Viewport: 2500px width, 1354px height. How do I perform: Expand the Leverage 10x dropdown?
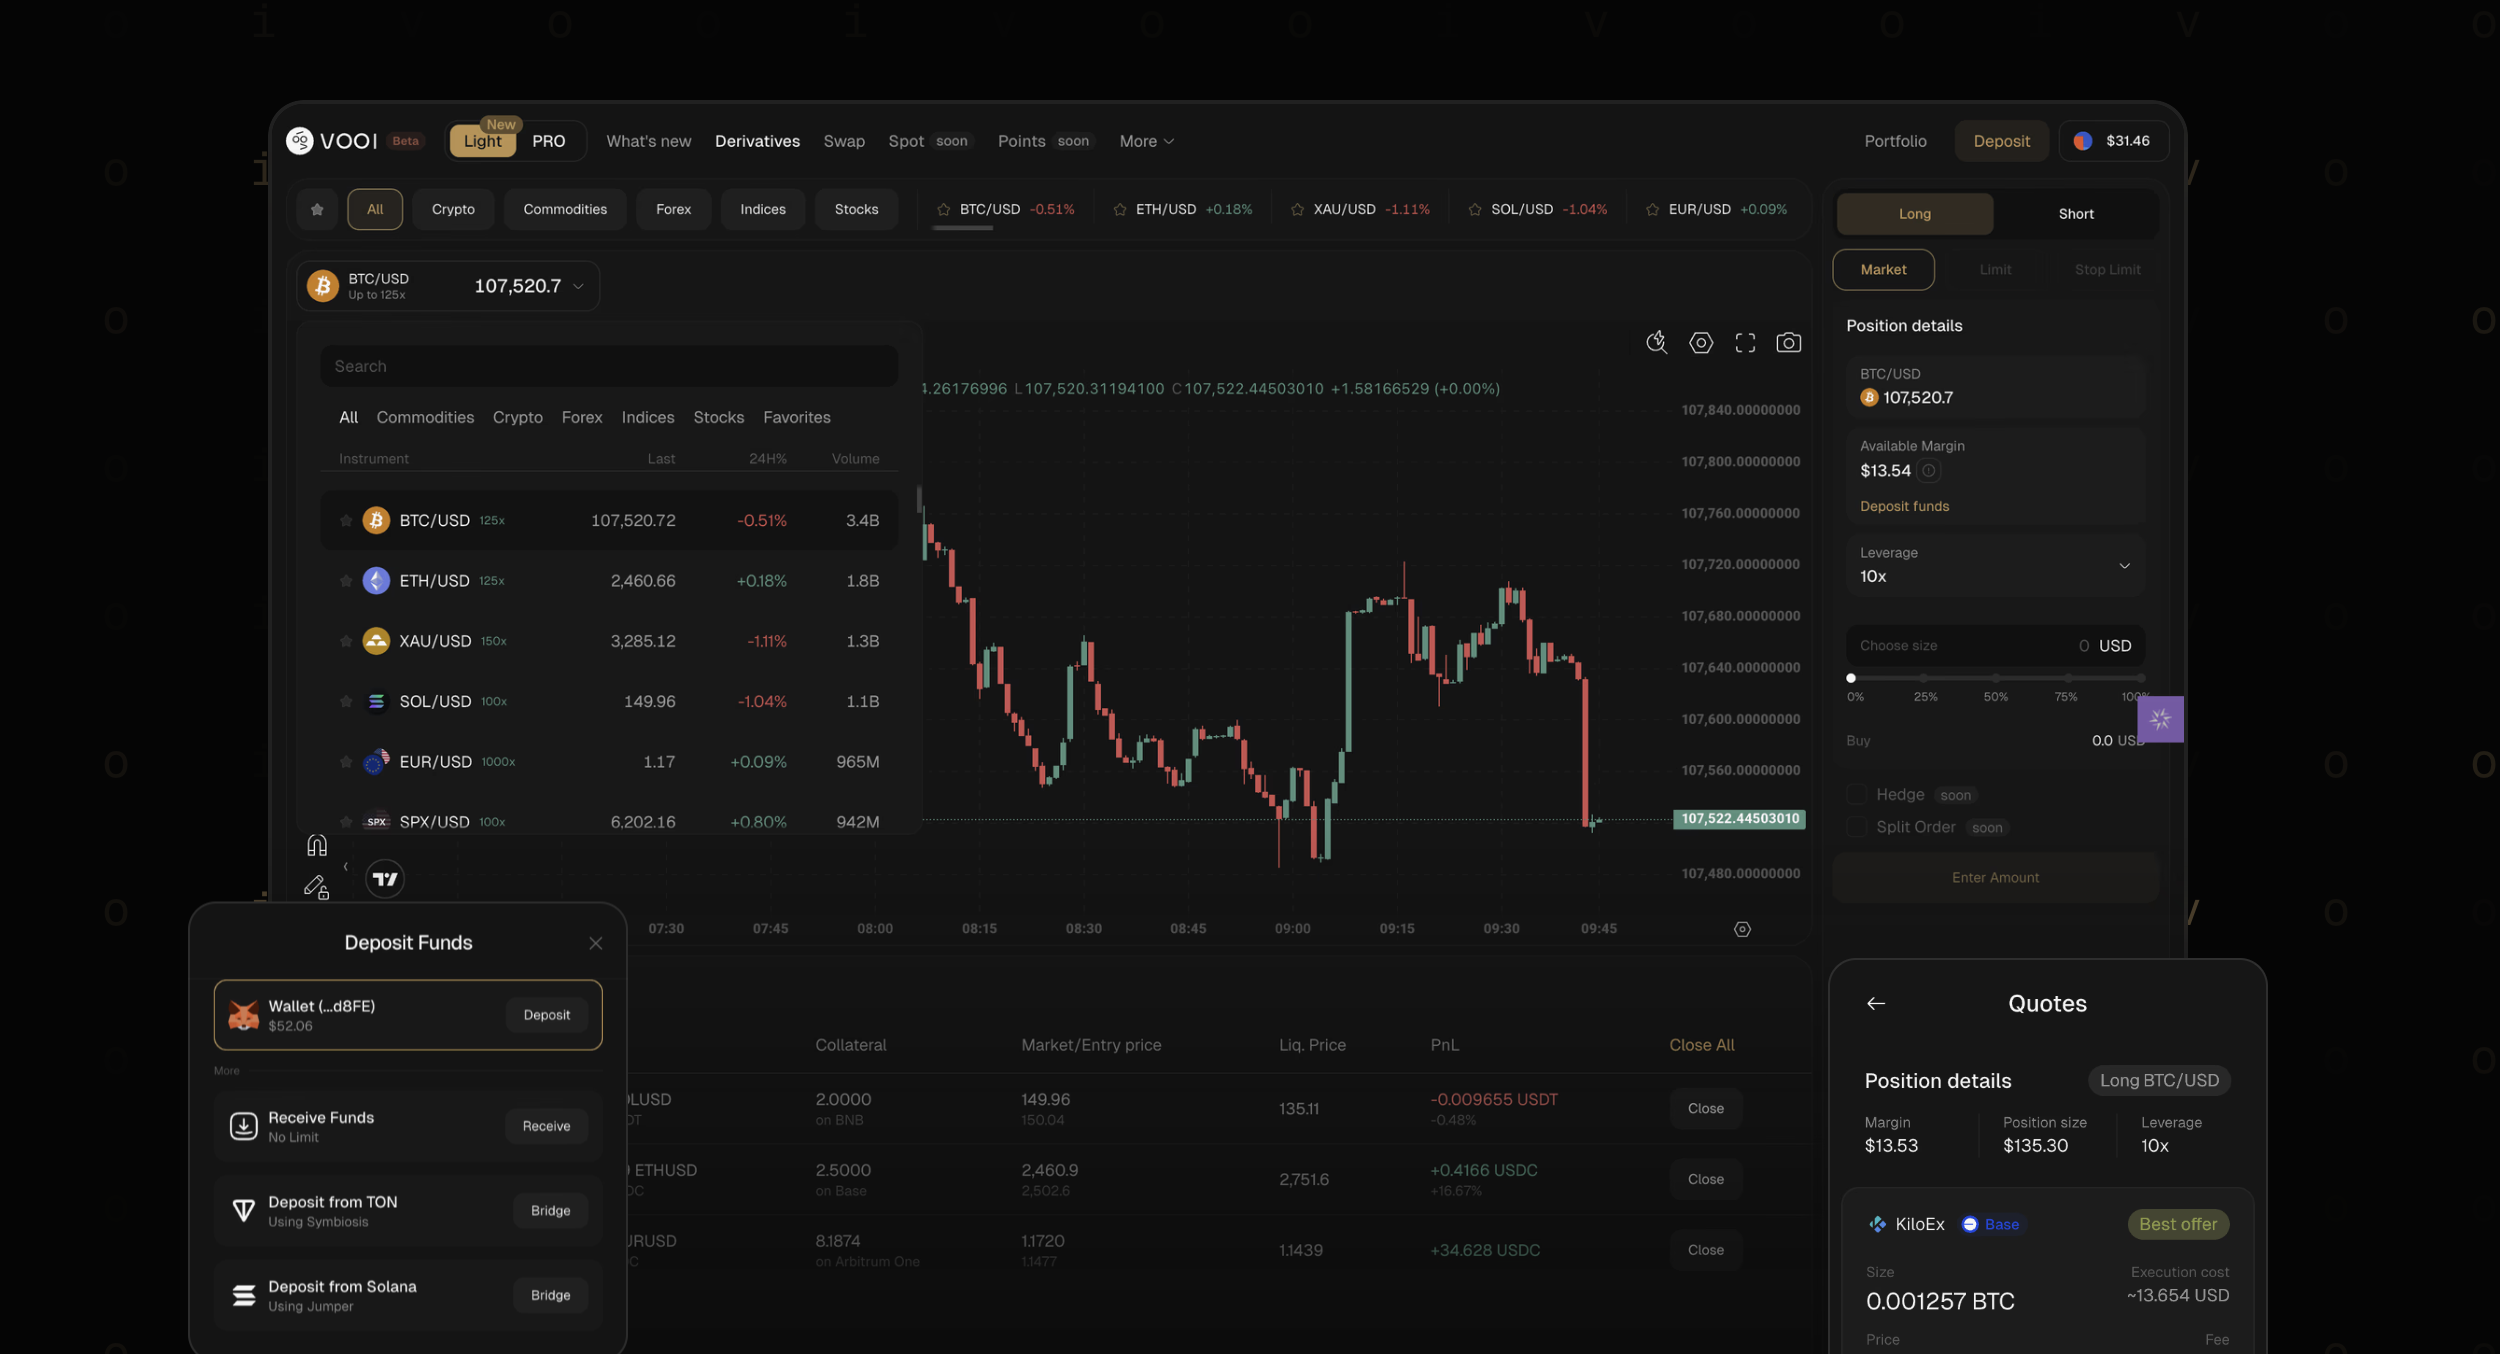(x=2124, y=565)
